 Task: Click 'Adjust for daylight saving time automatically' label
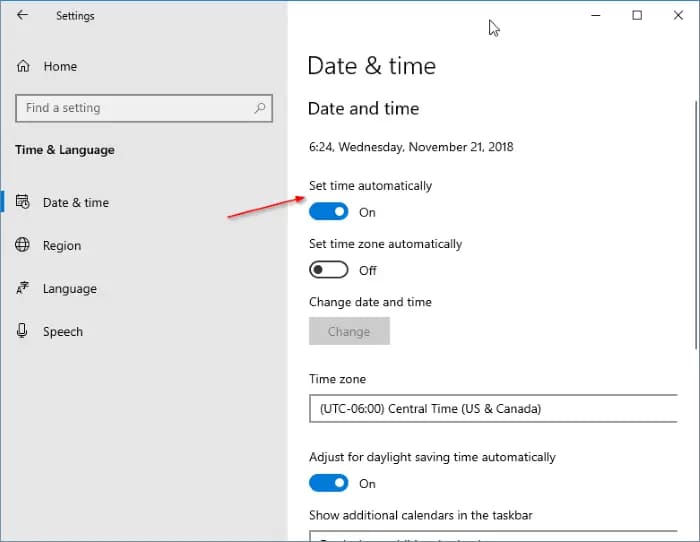[x=432, y=457]
